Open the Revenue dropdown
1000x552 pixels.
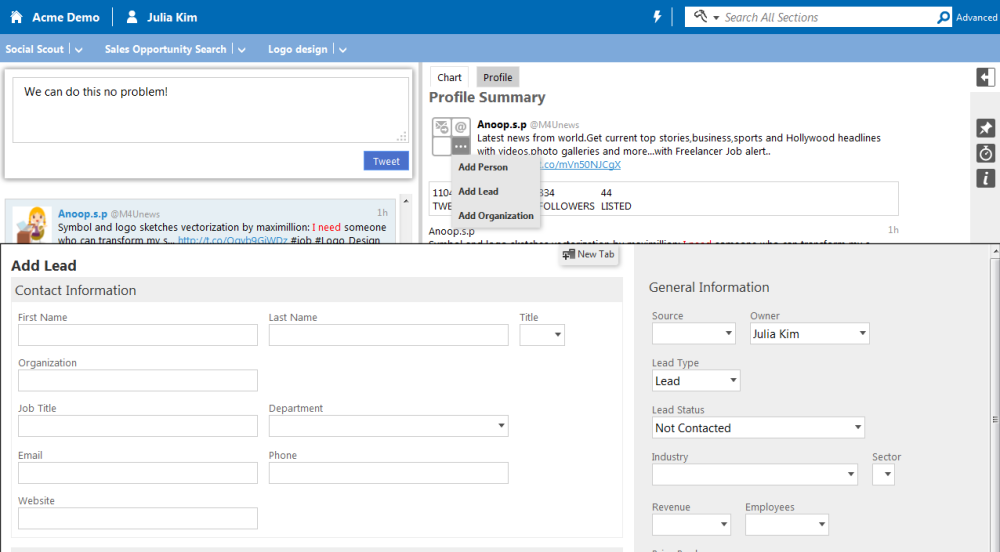tap(691, 525)
